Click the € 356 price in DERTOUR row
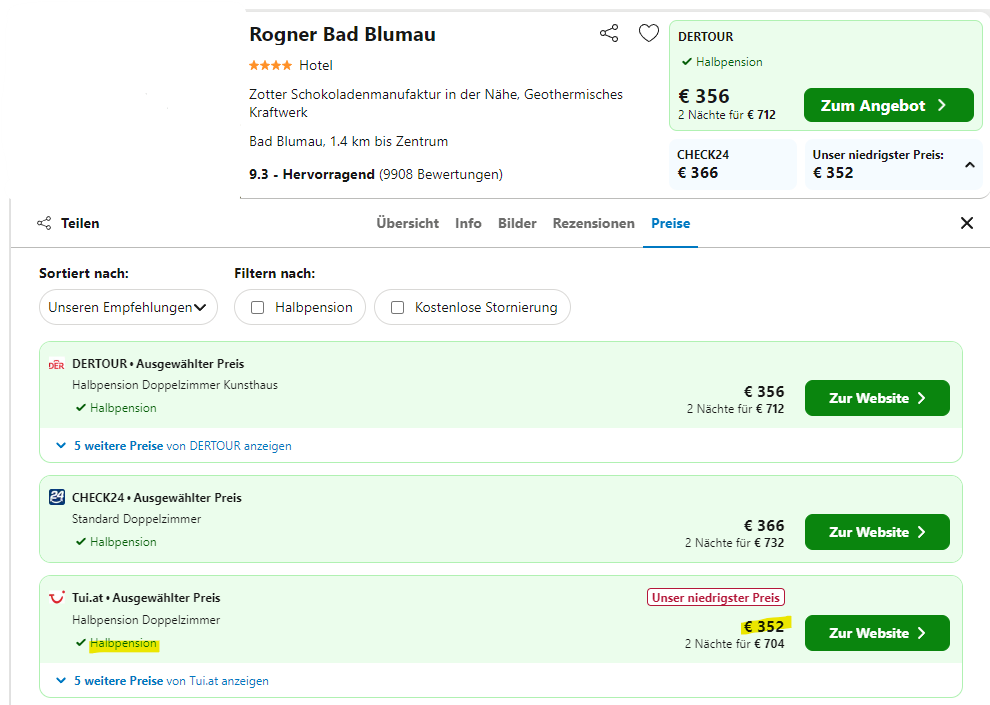 click(x=764, y=391)
